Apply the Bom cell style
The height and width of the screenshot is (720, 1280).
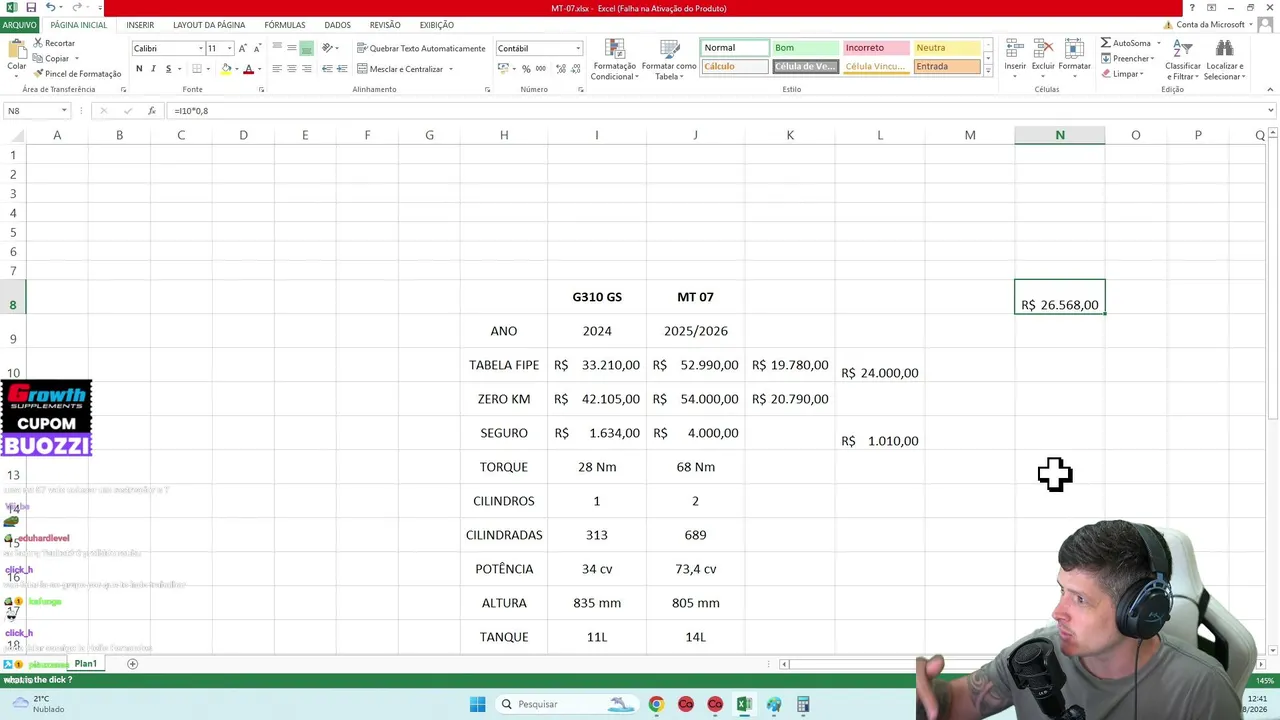805,48
